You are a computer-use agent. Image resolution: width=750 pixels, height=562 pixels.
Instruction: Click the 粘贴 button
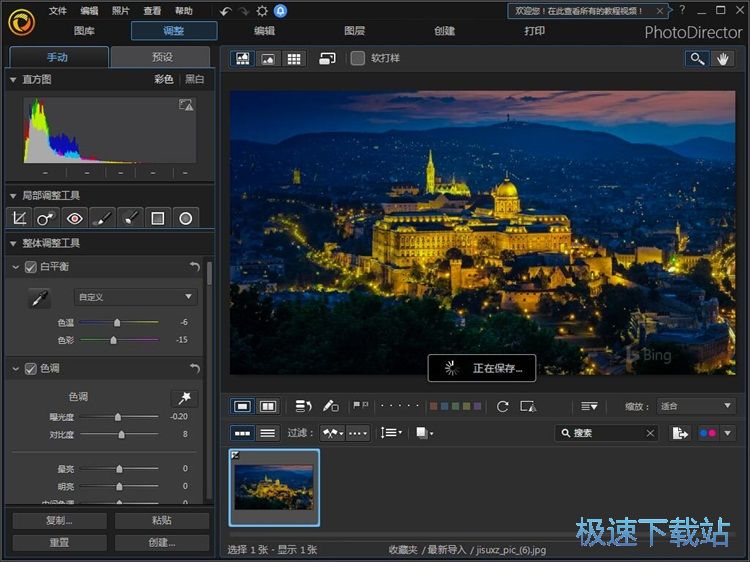tap(162, 520)
